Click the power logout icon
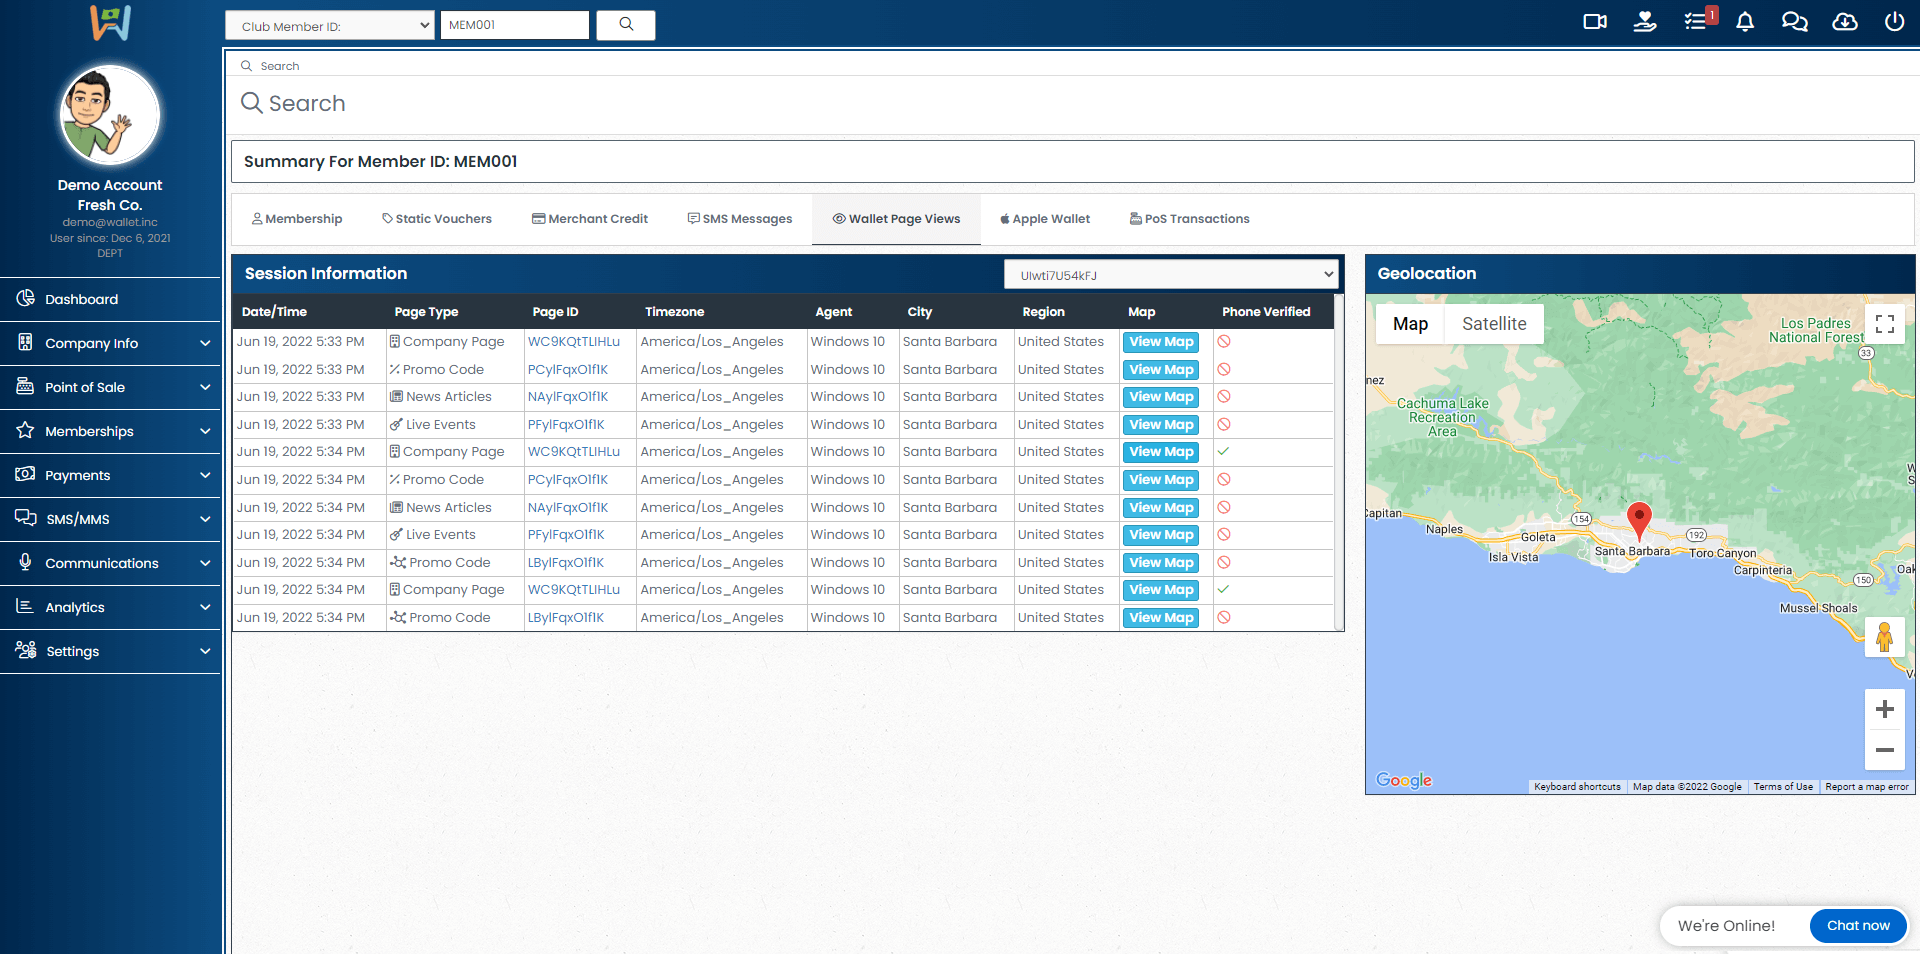1920x954 pixels. [1894, 22]
